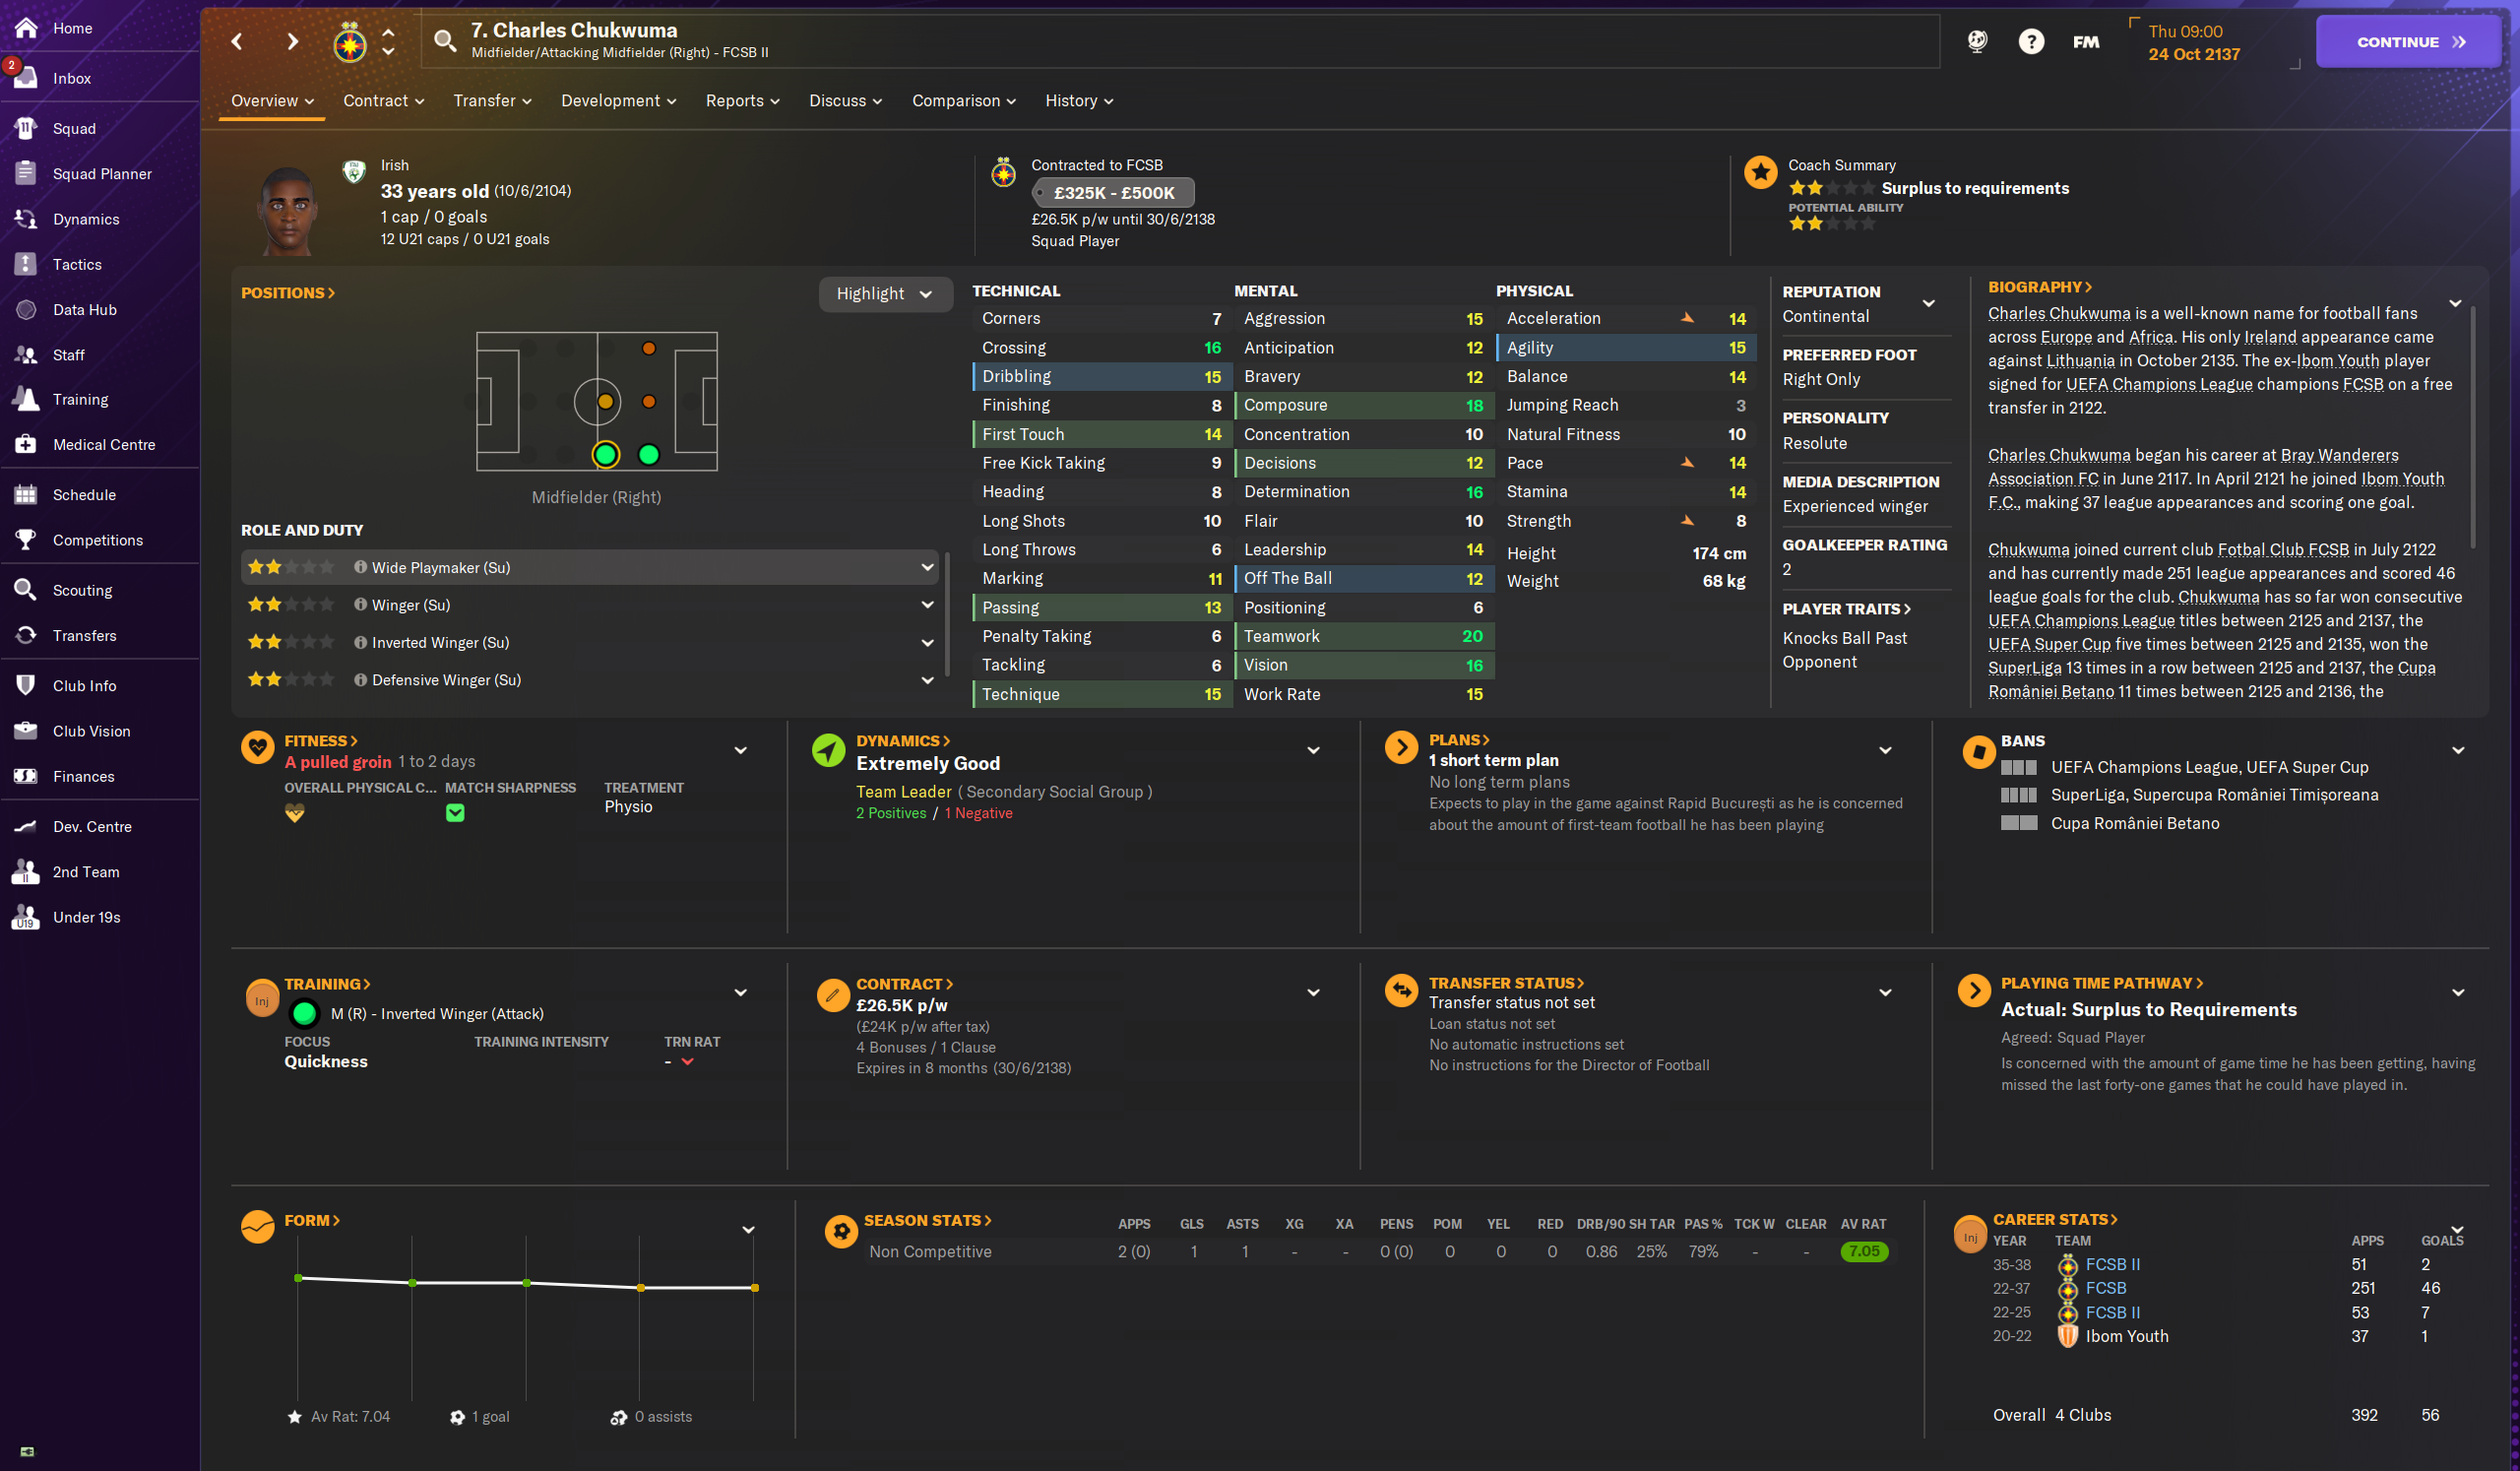Open the Career Stats link

pos(2054,1220)
